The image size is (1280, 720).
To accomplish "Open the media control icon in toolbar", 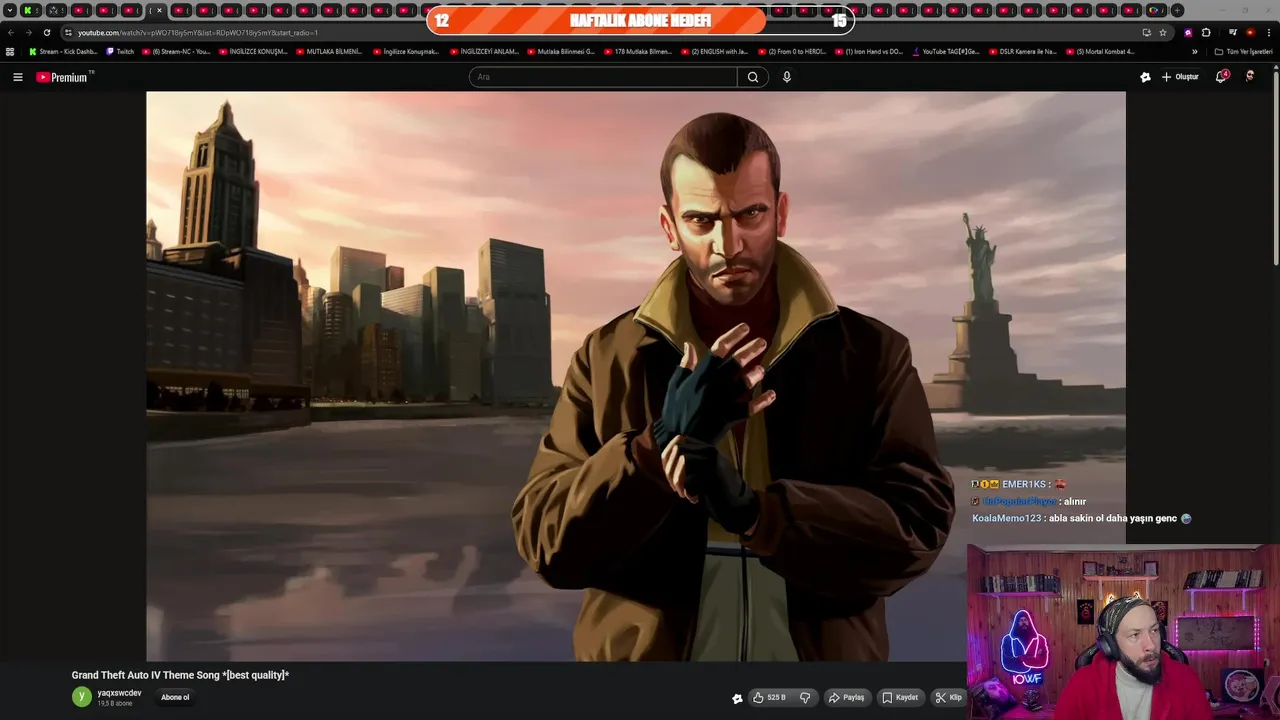I will (1233, 32).
